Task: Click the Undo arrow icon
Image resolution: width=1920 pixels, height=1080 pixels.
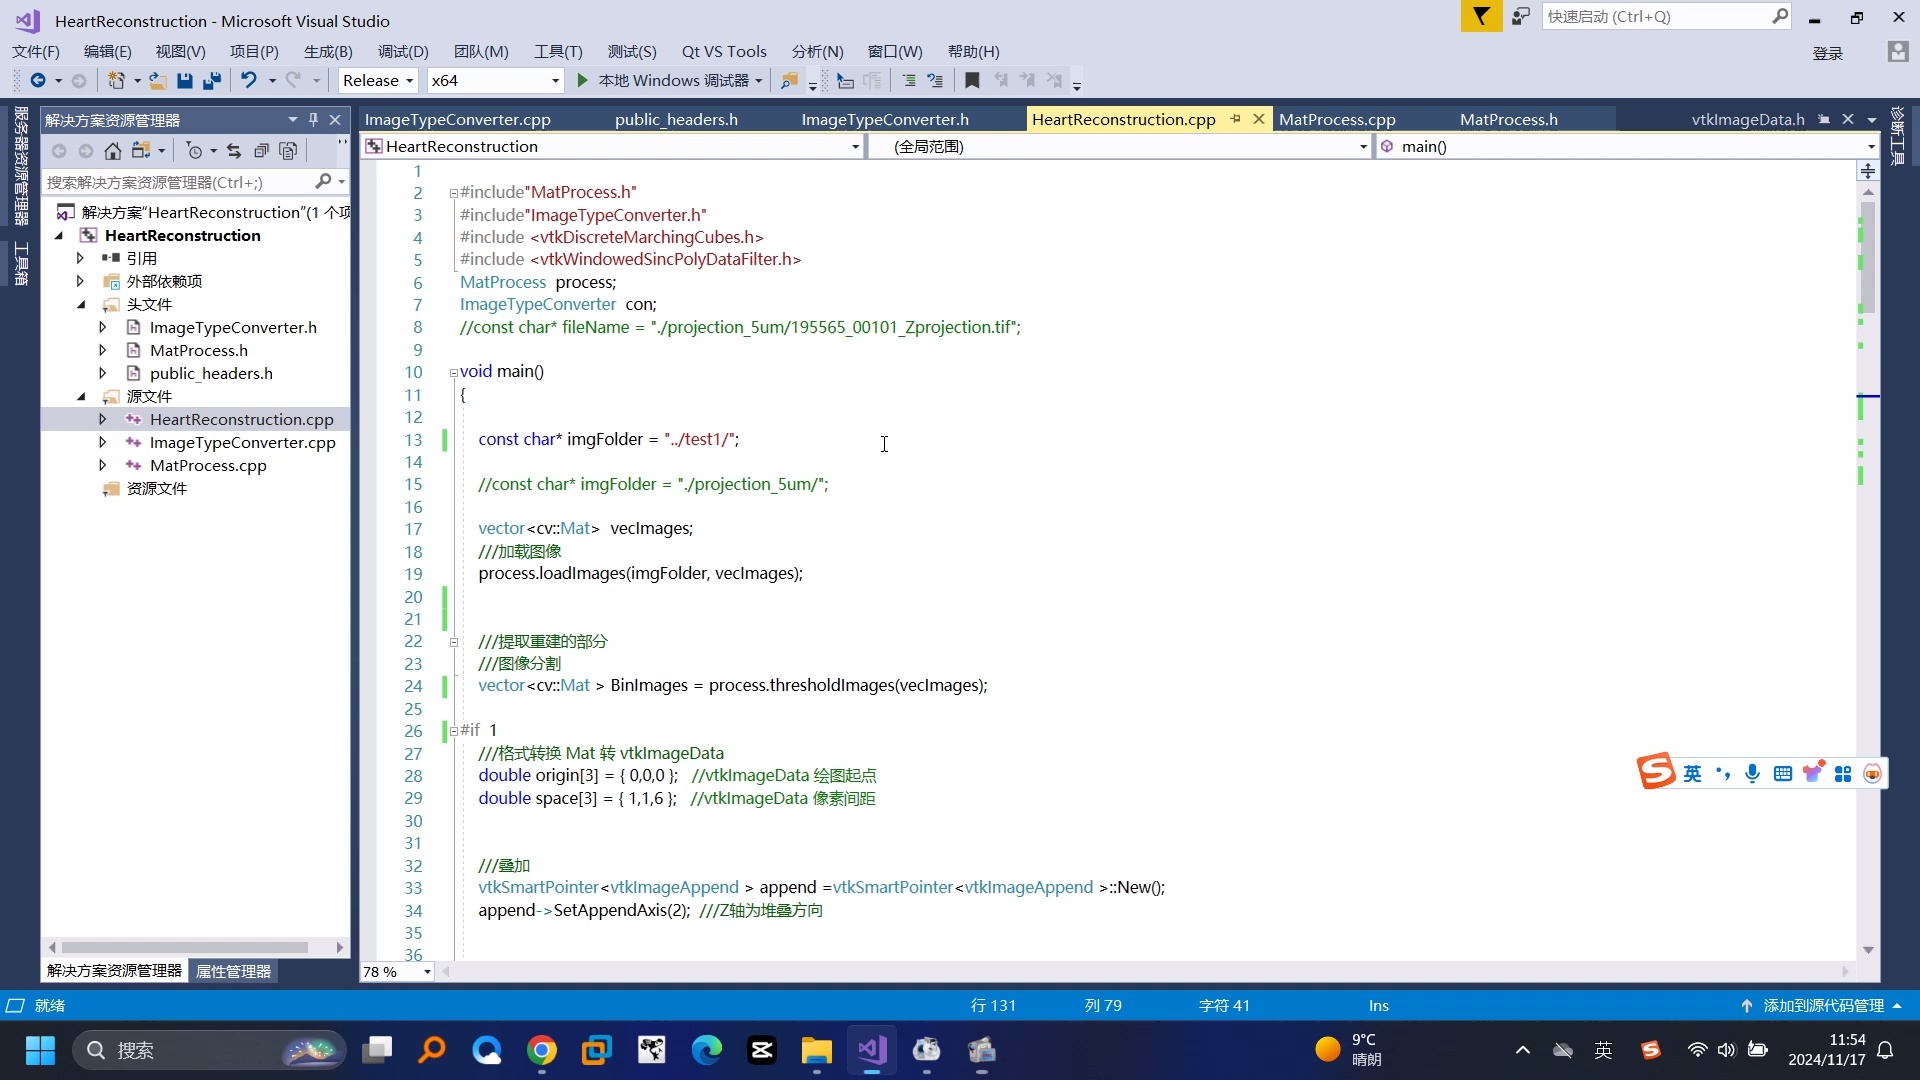Action: click(x=249, y=81)
